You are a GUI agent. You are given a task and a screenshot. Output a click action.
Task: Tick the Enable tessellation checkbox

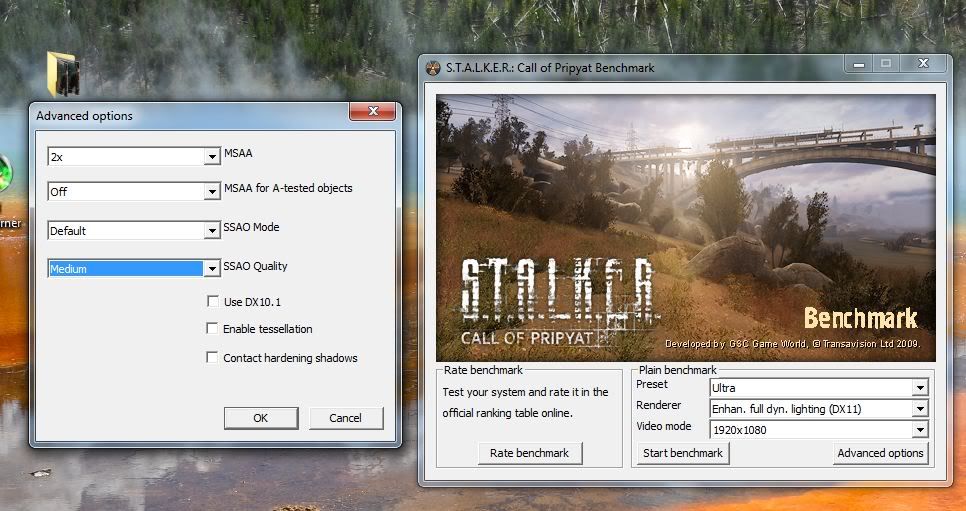[x=212, y=329]
